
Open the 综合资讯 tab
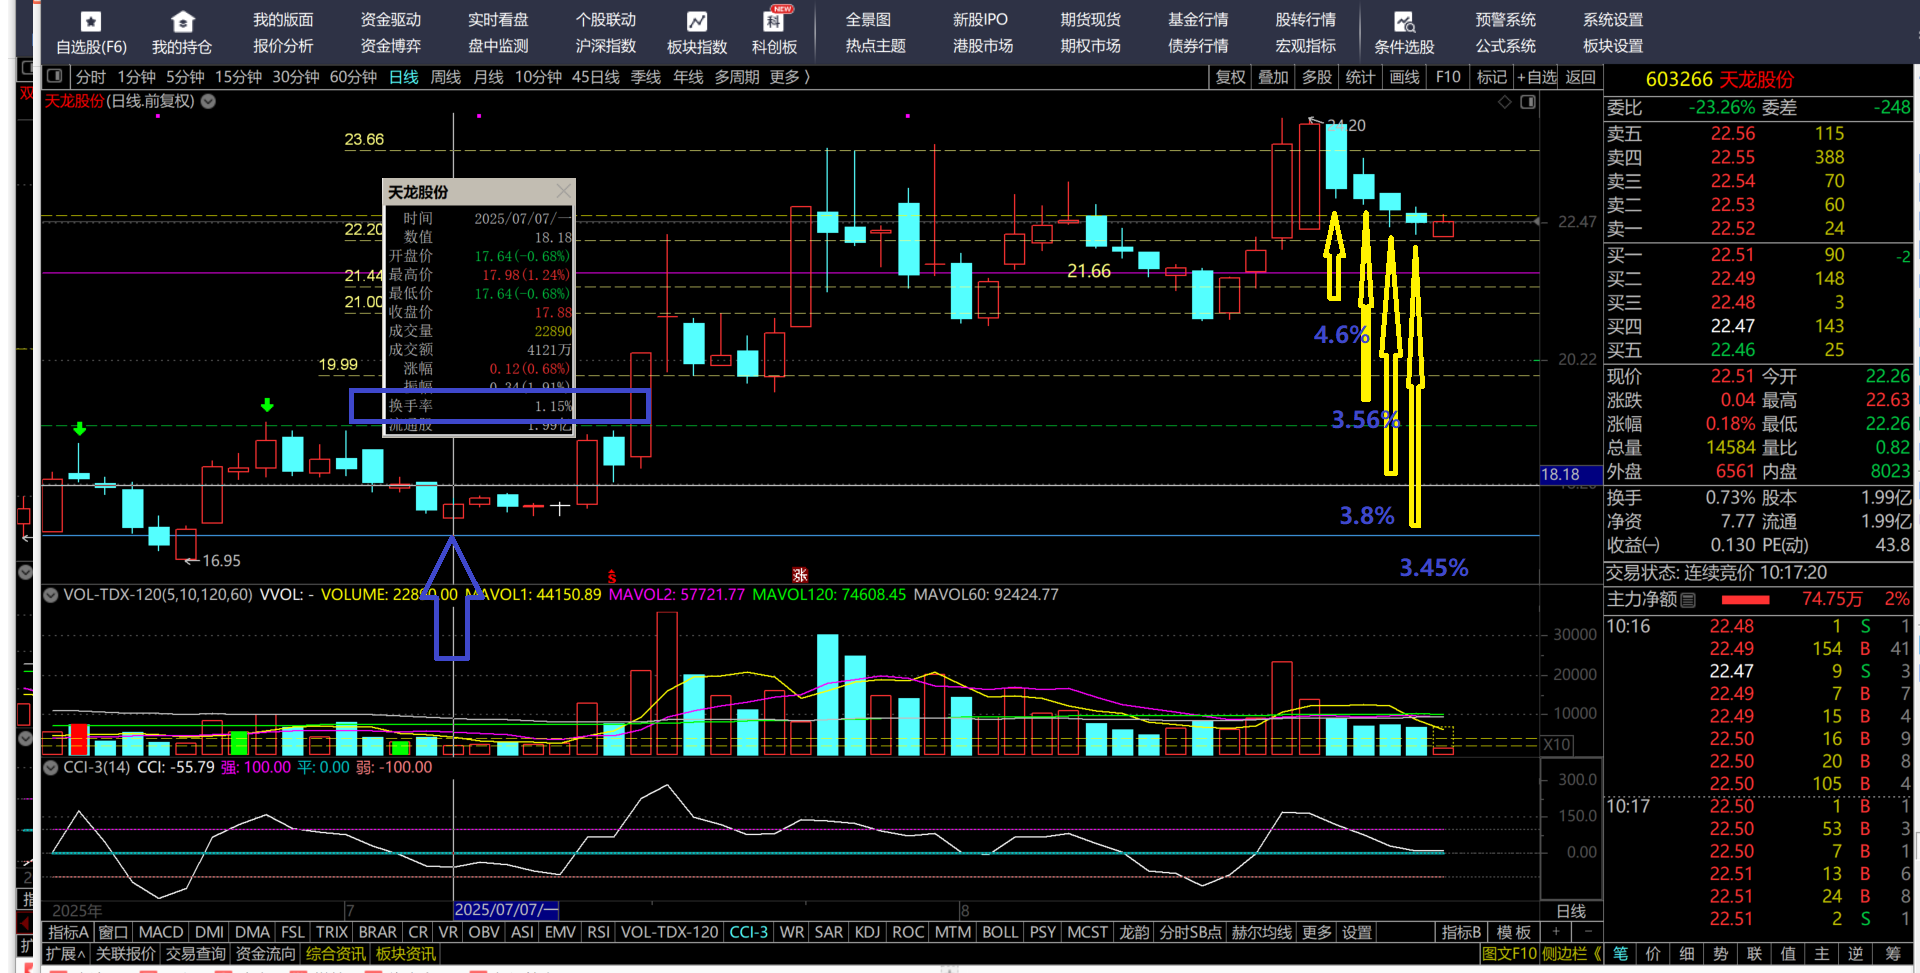[335, 954]
